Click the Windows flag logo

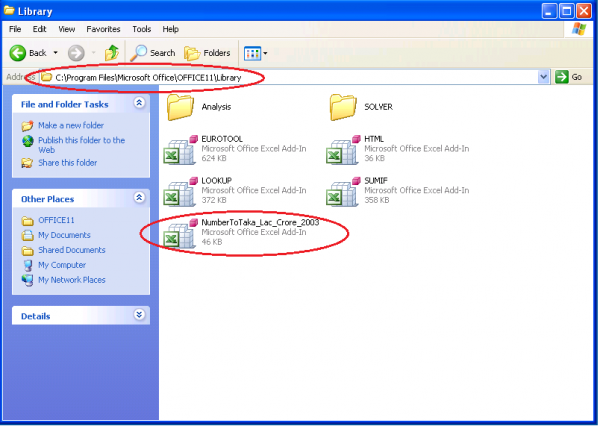coord(579,29)
